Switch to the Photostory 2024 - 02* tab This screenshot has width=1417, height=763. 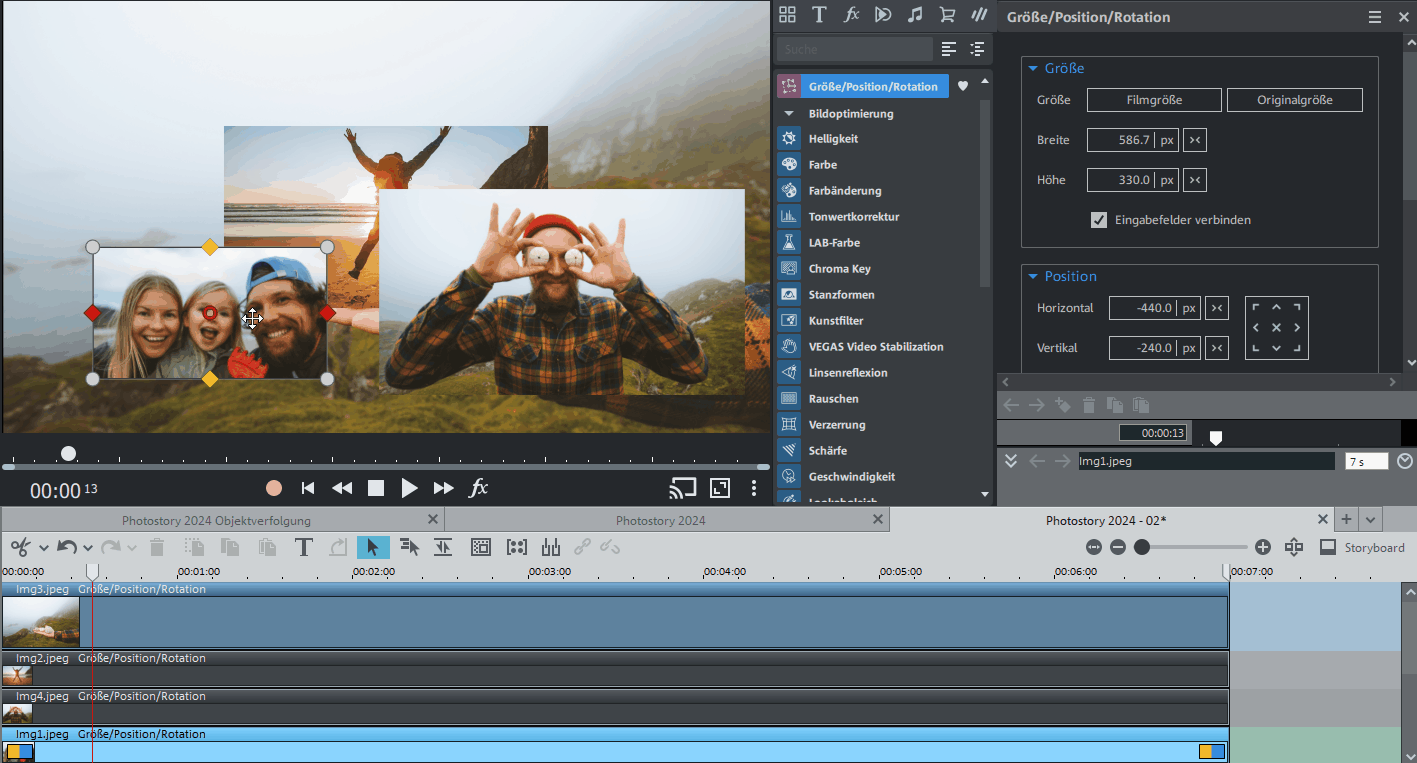[1105, 520]
